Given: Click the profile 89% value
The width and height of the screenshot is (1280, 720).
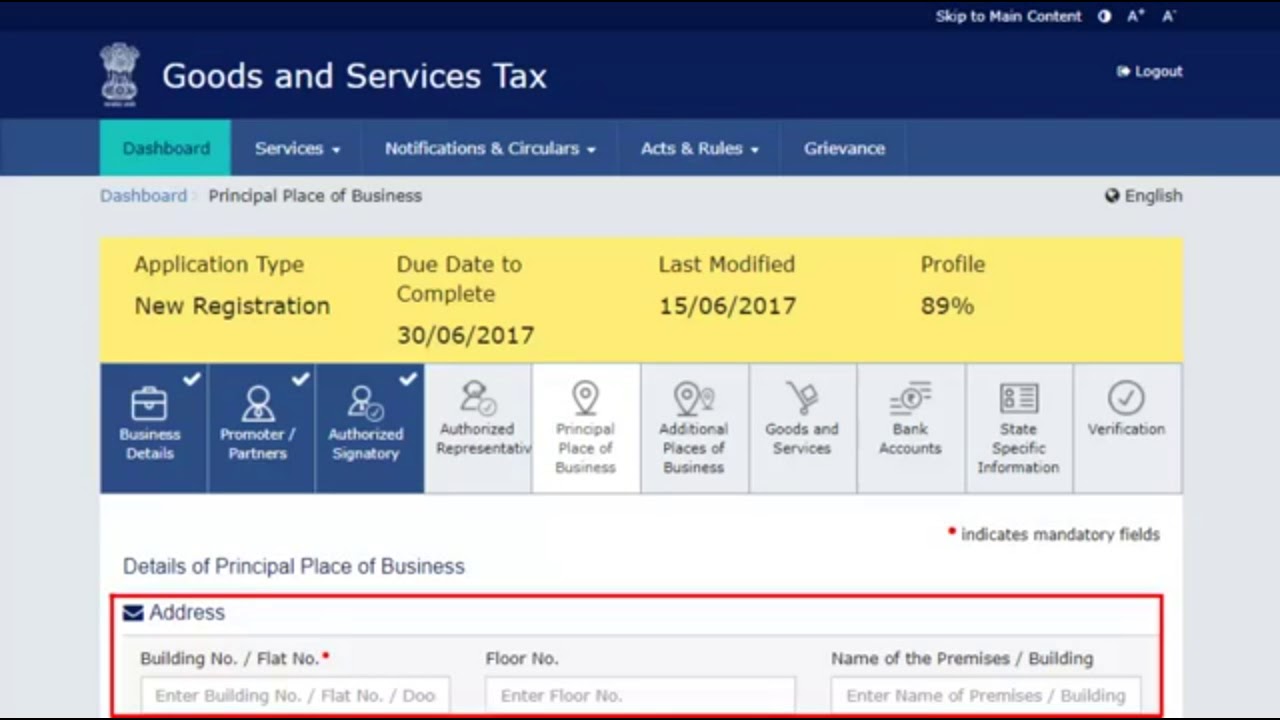Looking at the screenshot, I should coord(947,306).
